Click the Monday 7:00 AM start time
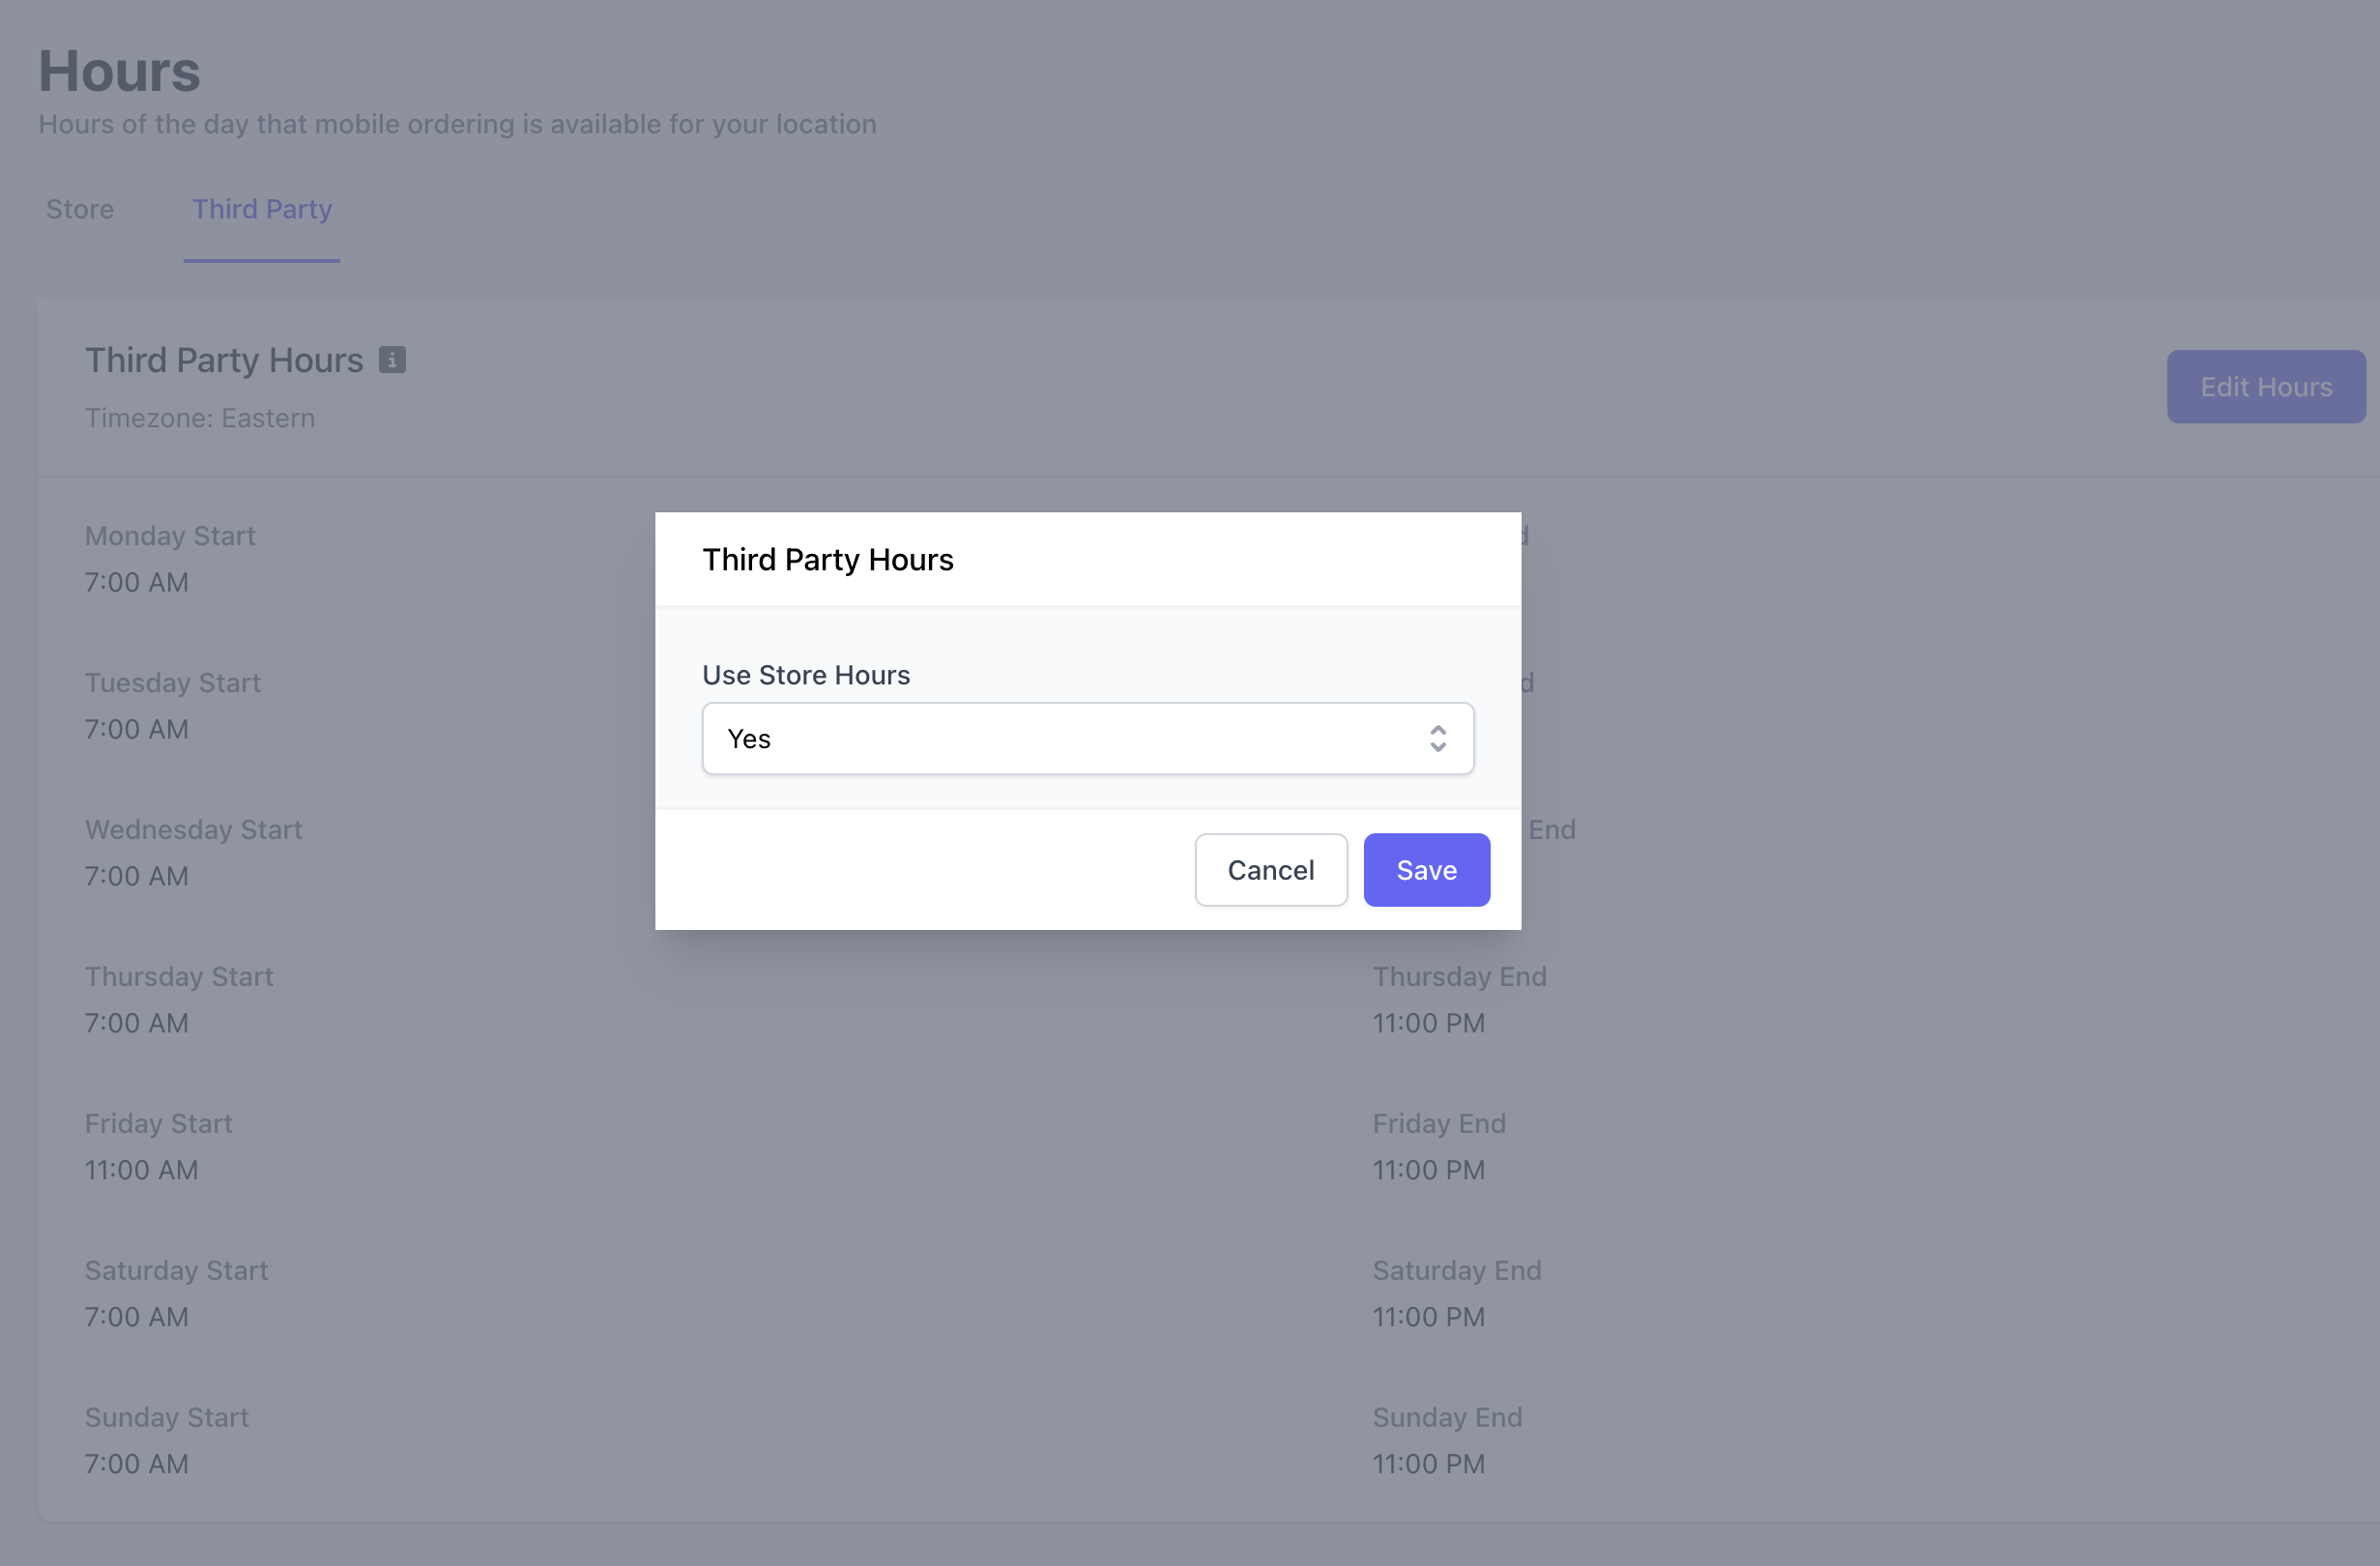The image size is (2380, 1566). pyautogui.click(x=137, y=582)
